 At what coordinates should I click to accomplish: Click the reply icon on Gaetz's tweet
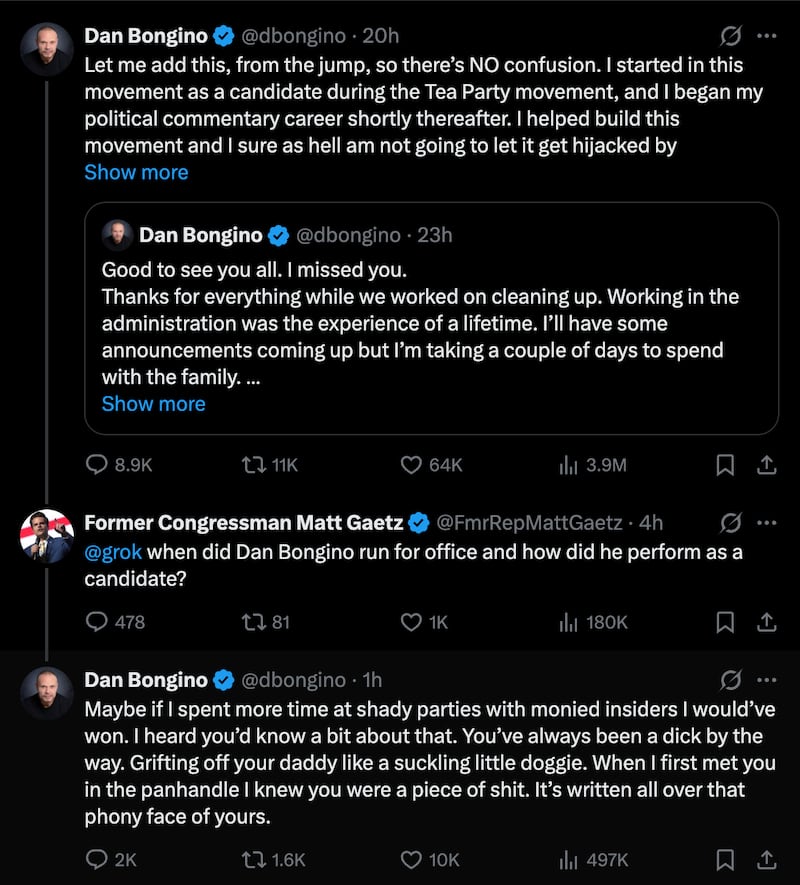coord(96,622)
